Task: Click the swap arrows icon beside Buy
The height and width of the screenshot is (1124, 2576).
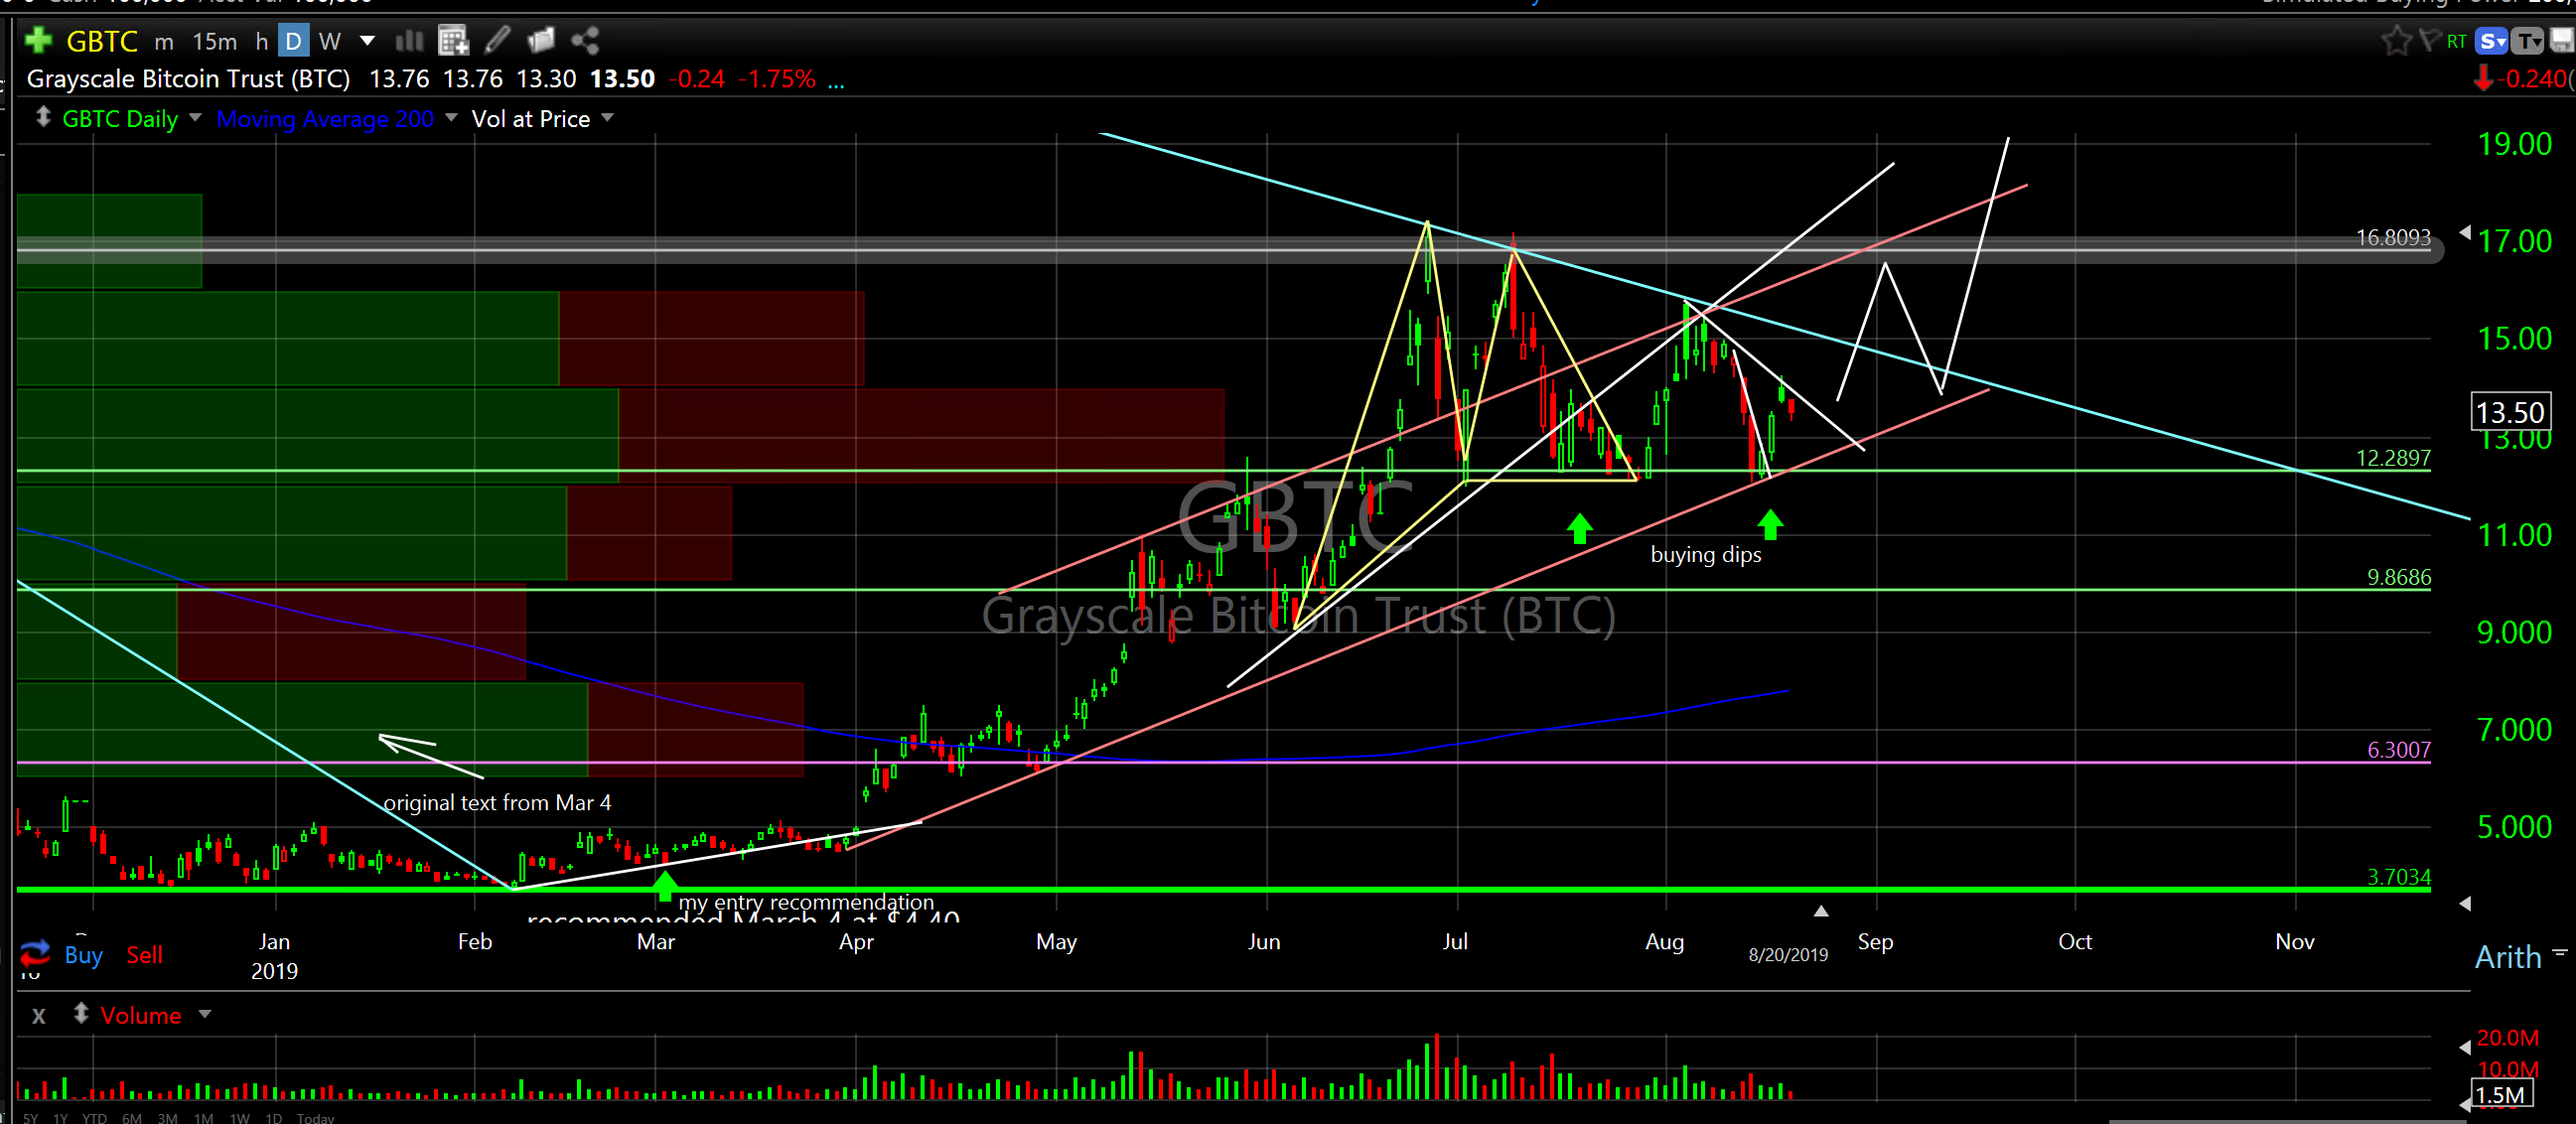Action: coord(34,953)
